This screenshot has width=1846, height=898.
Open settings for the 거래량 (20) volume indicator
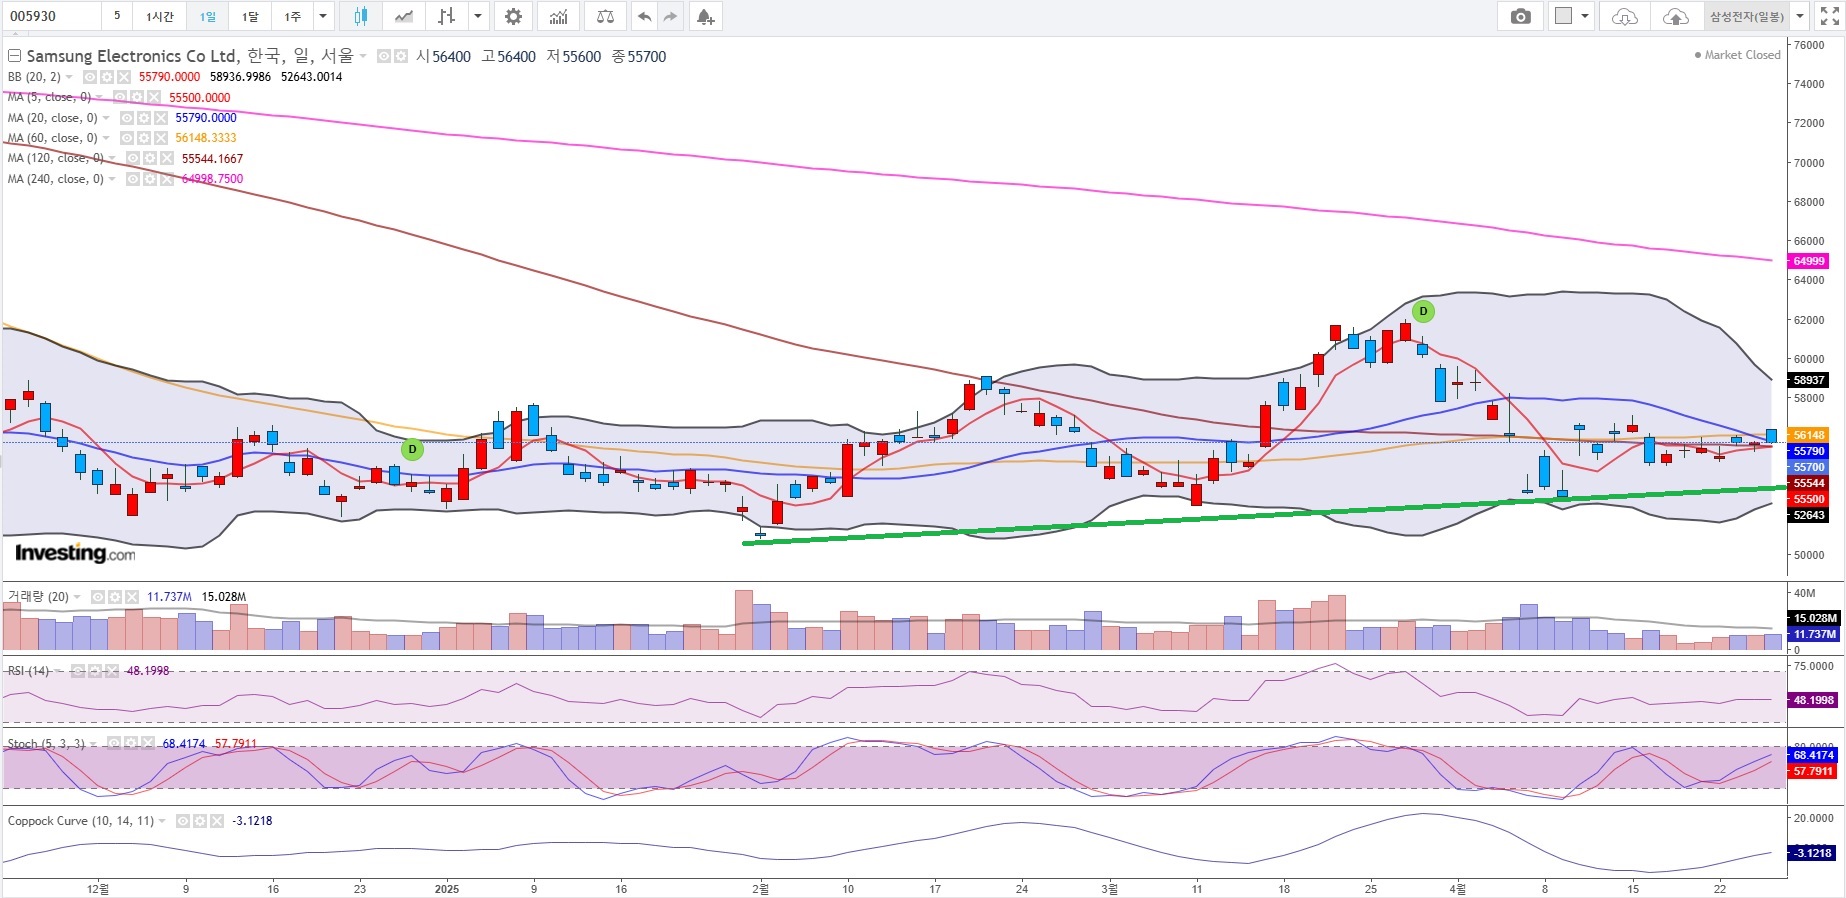click(115, 597)
